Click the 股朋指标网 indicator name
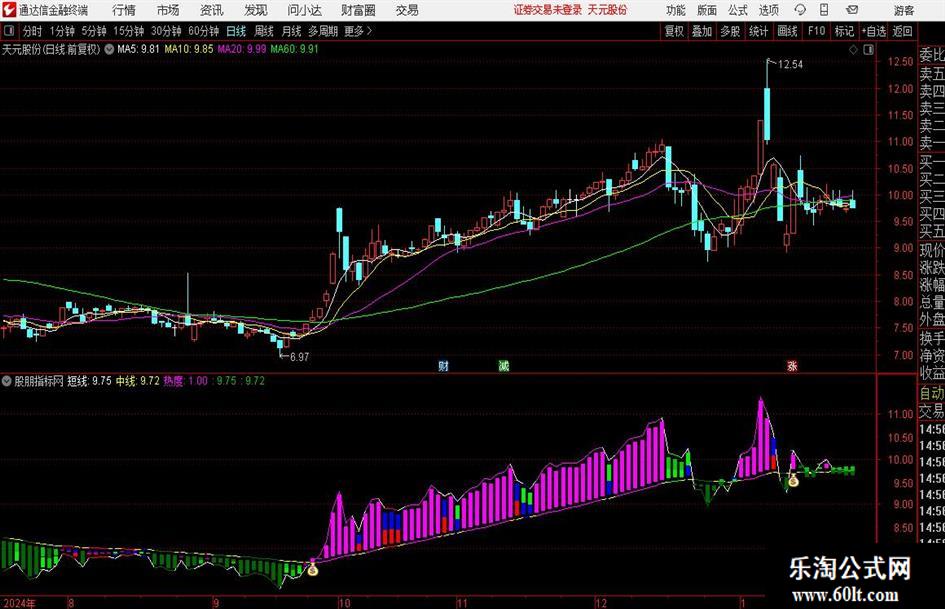 (x=39, y=380)
